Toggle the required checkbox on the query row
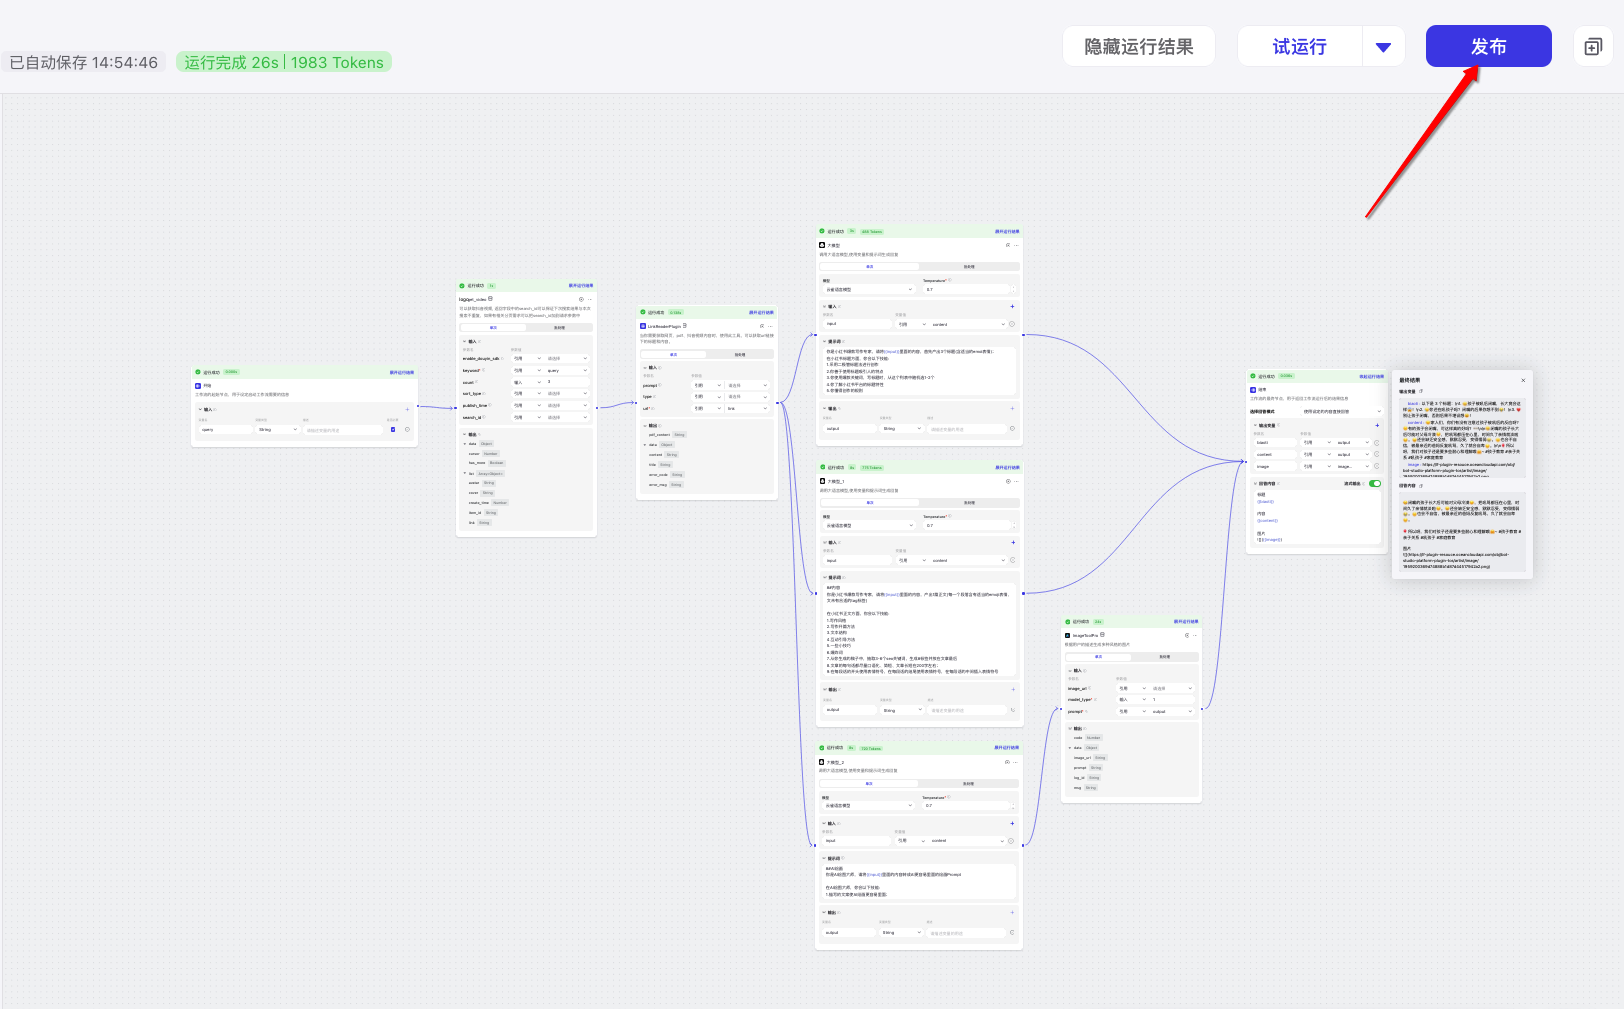Image resolution: width=1624 pixels, height=1009 pixels. [393, 429]
